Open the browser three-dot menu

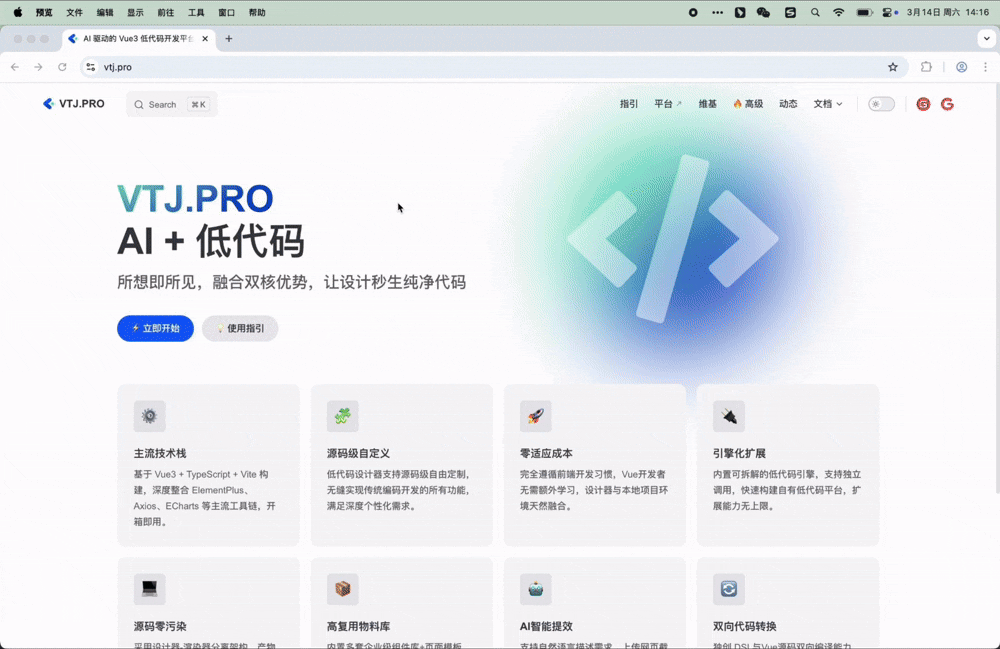tap(985, 67)
